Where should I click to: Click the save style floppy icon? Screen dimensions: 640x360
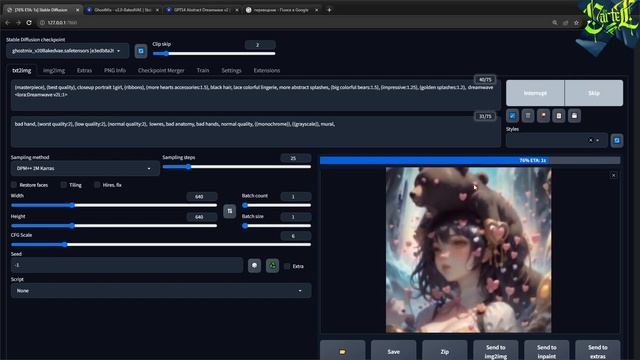574,116
